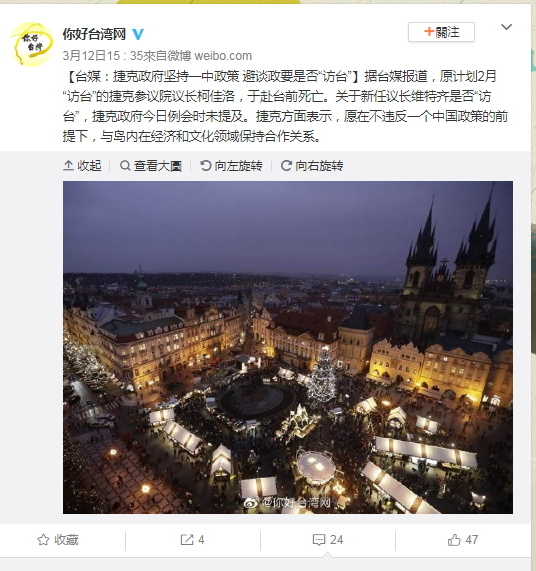Click the Prague night market photo
Screen dimensions: 536x571
point(288,347)
